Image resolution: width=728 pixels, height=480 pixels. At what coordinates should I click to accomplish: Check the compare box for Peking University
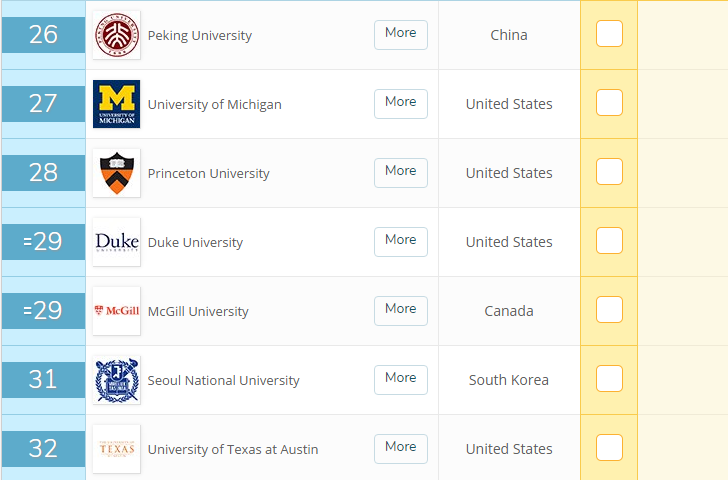pyautogui.click(x=609, y=34)
